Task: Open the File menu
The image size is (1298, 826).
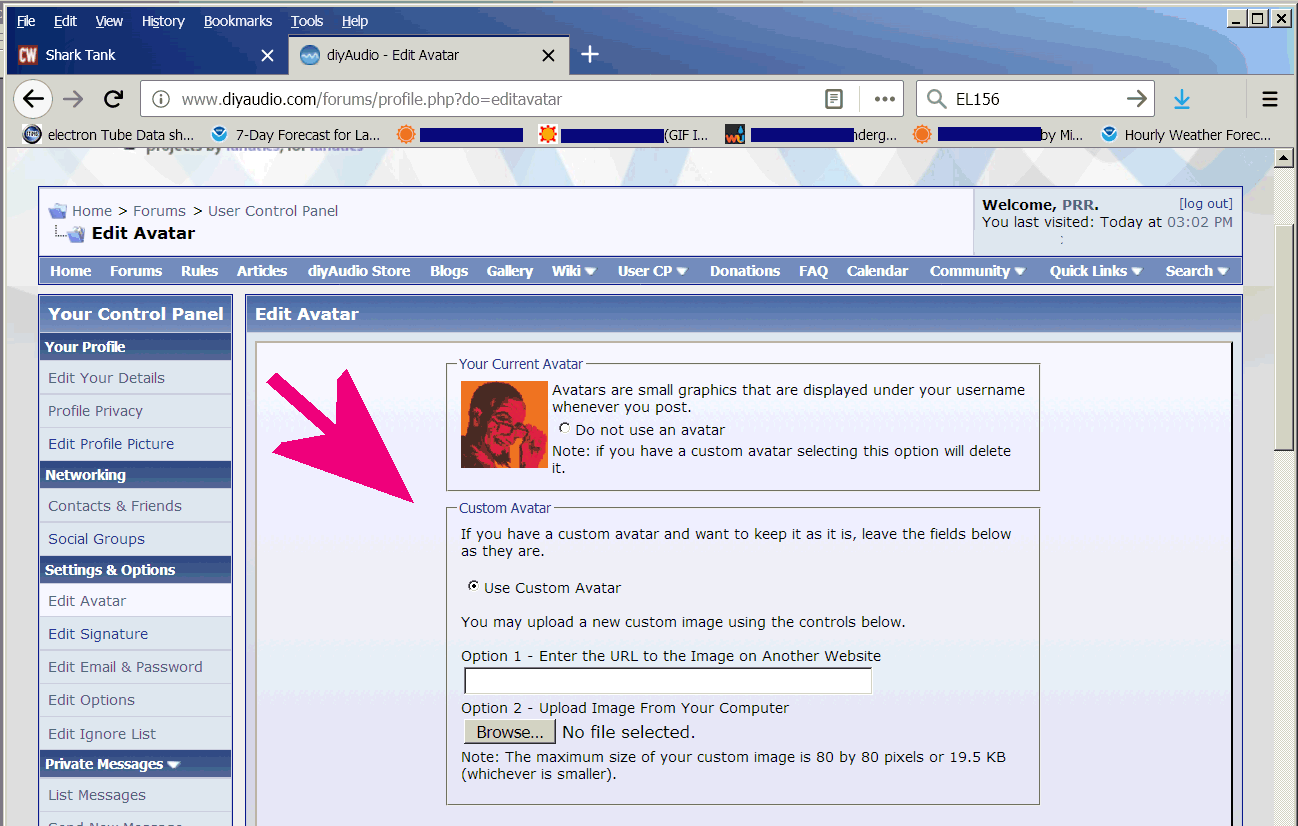Action: coord(26,21)
